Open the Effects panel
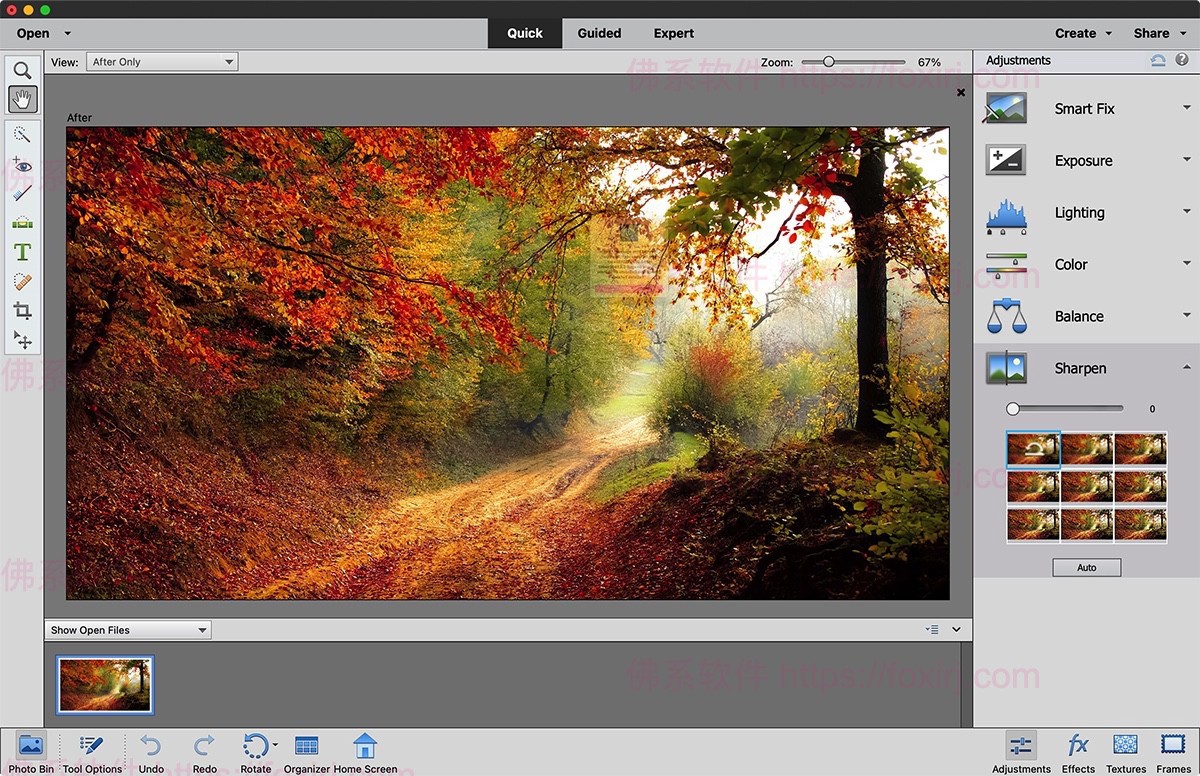1200x776 pixels. [x=1078, y=751]
